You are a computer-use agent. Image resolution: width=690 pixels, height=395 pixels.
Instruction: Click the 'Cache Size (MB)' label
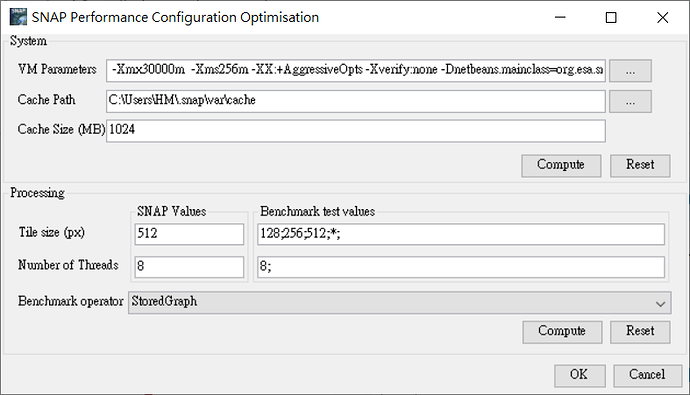61,129
